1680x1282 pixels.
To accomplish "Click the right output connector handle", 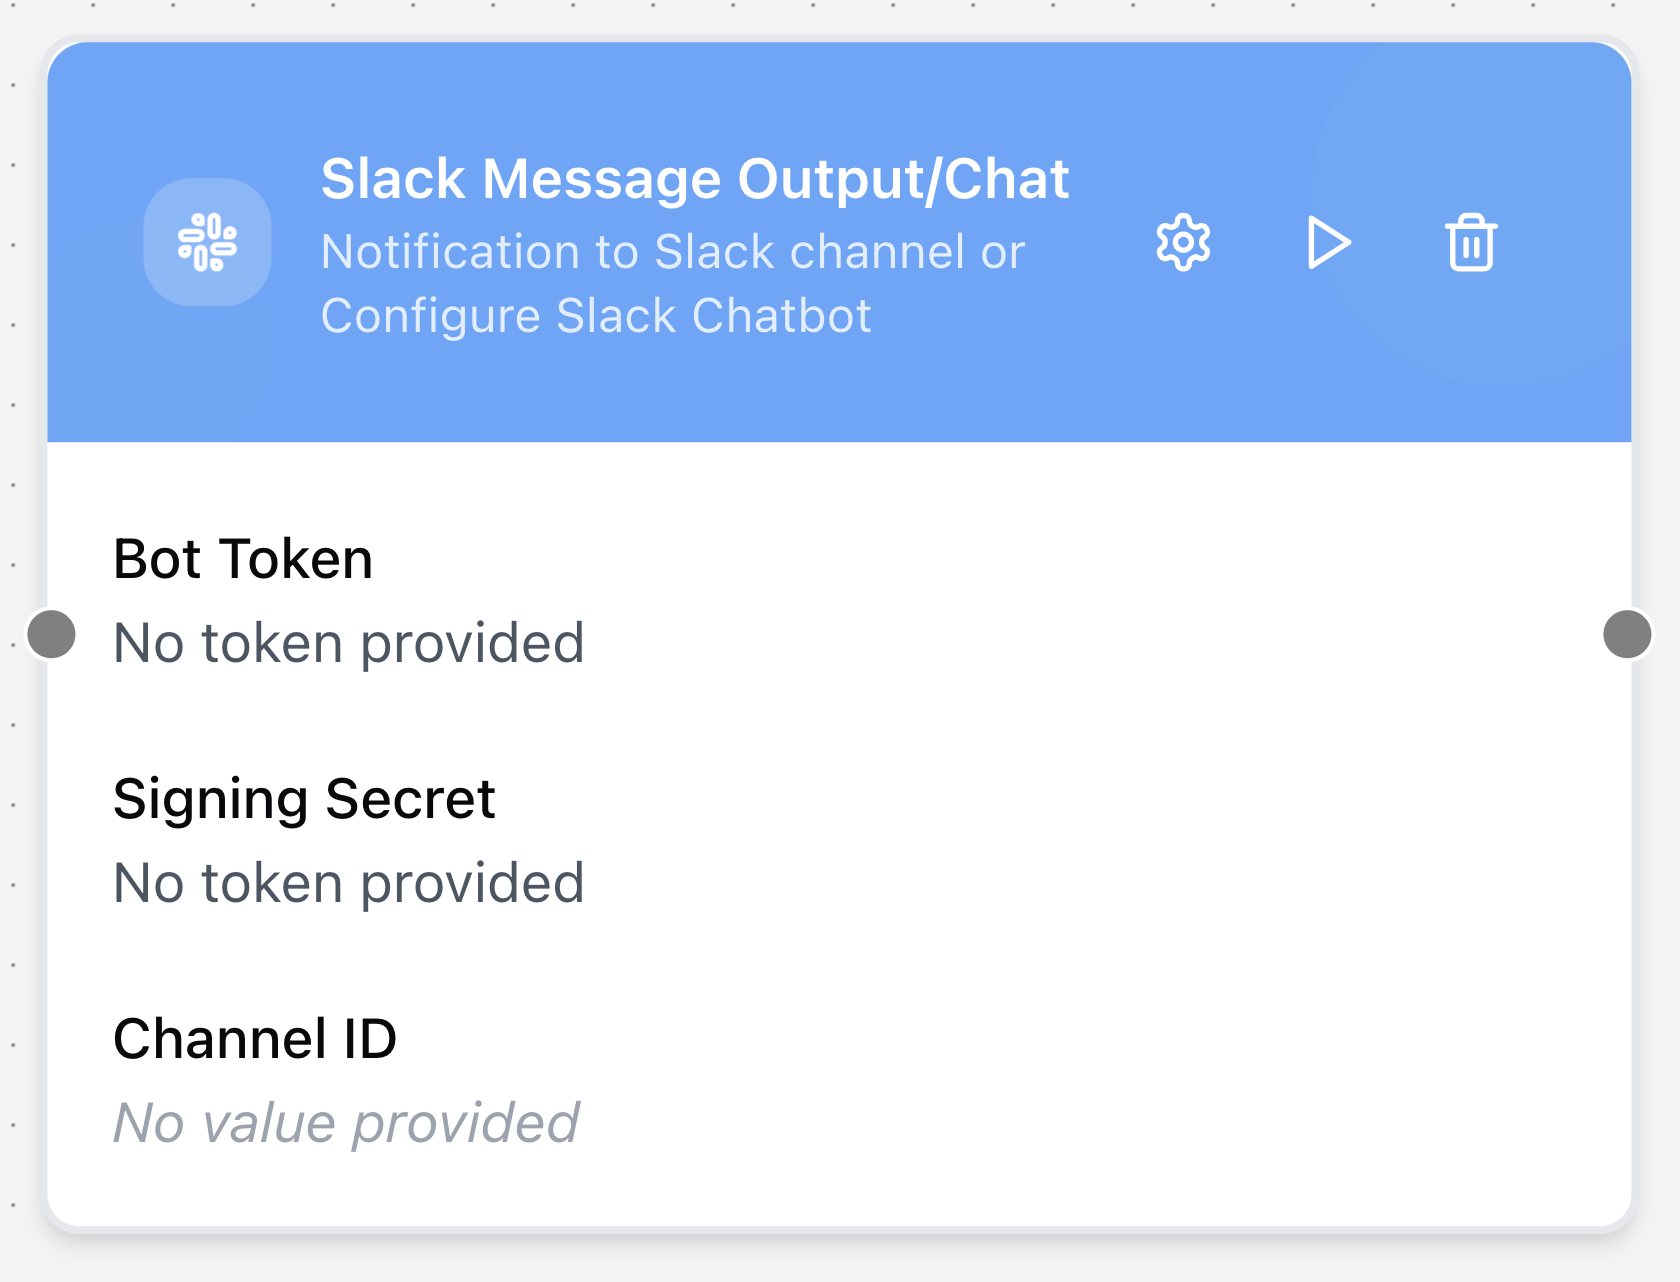I will (x=1627, y=634).
